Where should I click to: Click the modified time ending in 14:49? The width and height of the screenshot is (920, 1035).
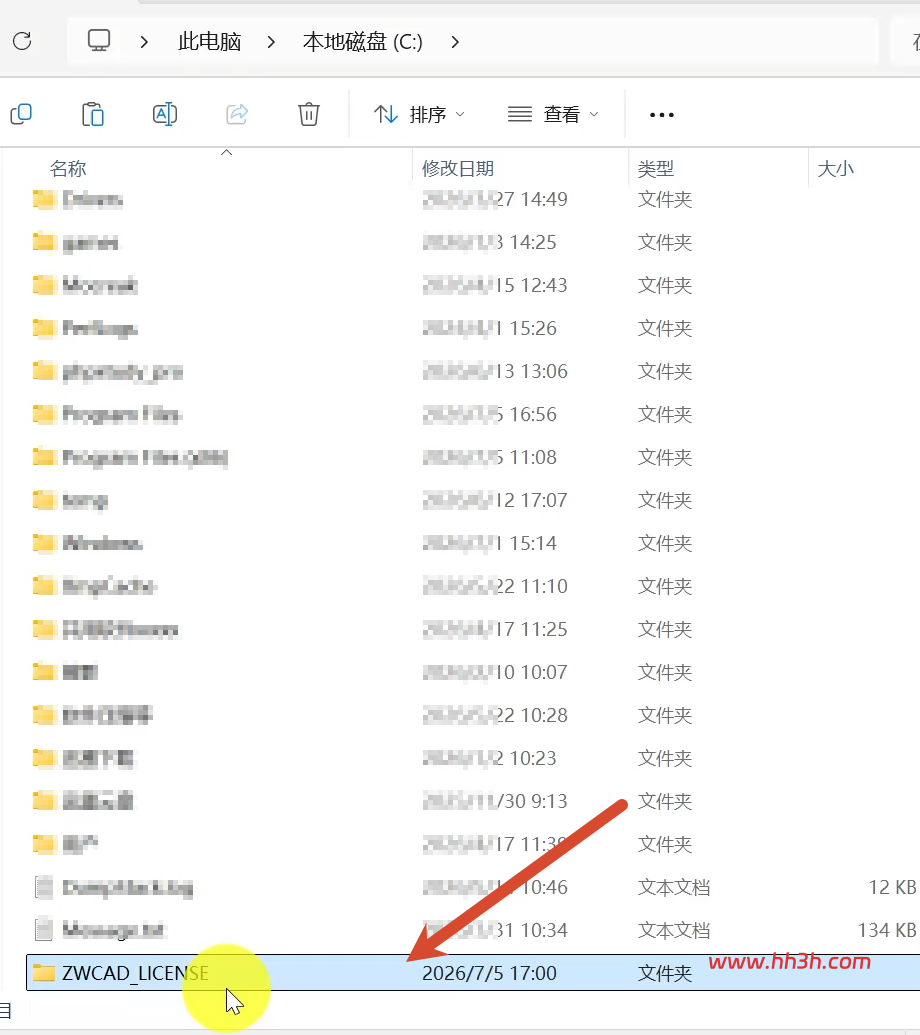click(x=495, y=199)
